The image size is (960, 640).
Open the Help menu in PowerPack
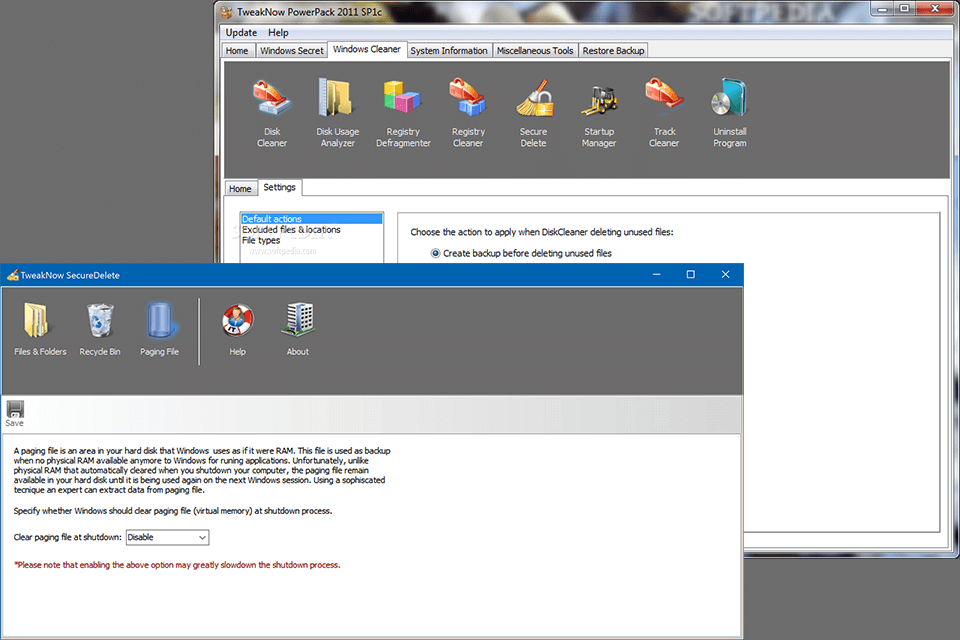(x=278, y=32)
